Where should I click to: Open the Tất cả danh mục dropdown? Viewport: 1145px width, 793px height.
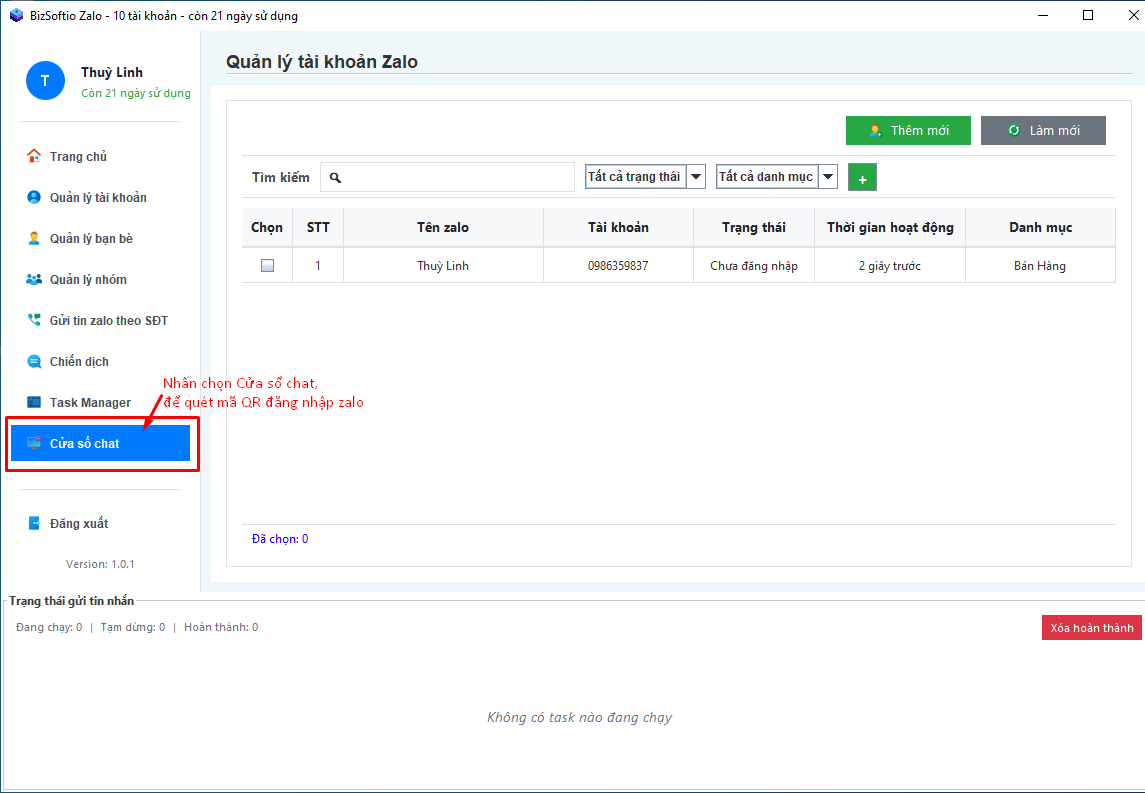[x=827, y=177]
